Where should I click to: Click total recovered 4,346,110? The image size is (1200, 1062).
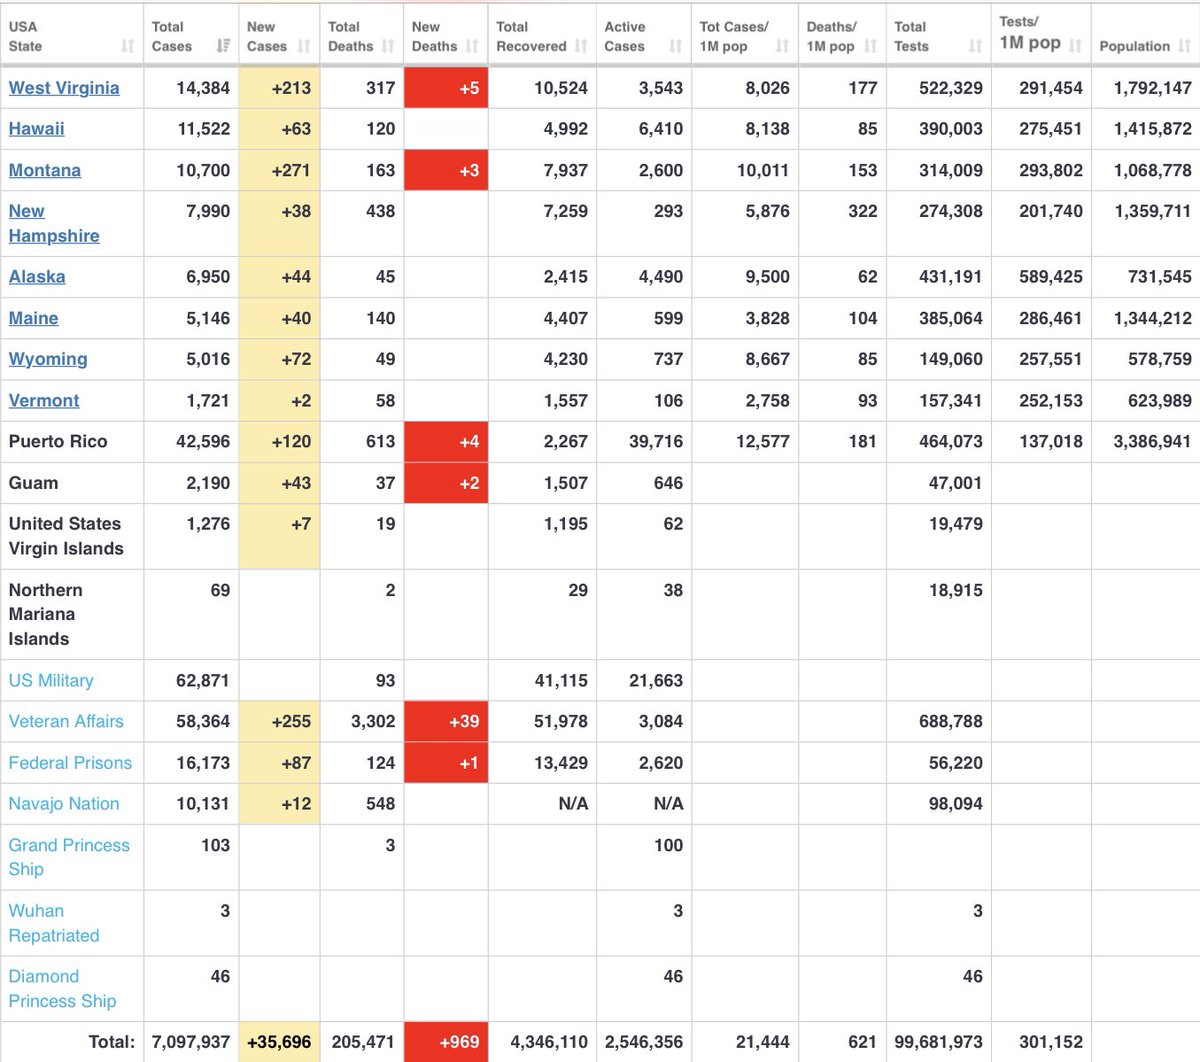tap(549, 1042)
